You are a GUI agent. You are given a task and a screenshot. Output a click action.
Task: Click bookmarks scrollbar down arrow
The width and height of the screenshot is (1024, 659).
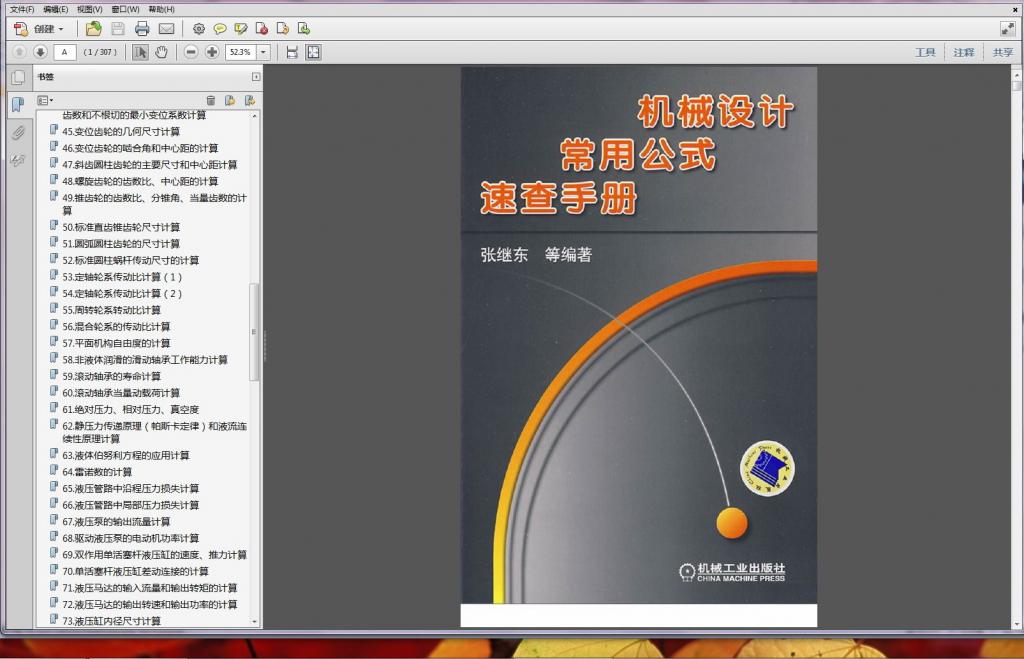pyautogui.click(x=255, y=622)
